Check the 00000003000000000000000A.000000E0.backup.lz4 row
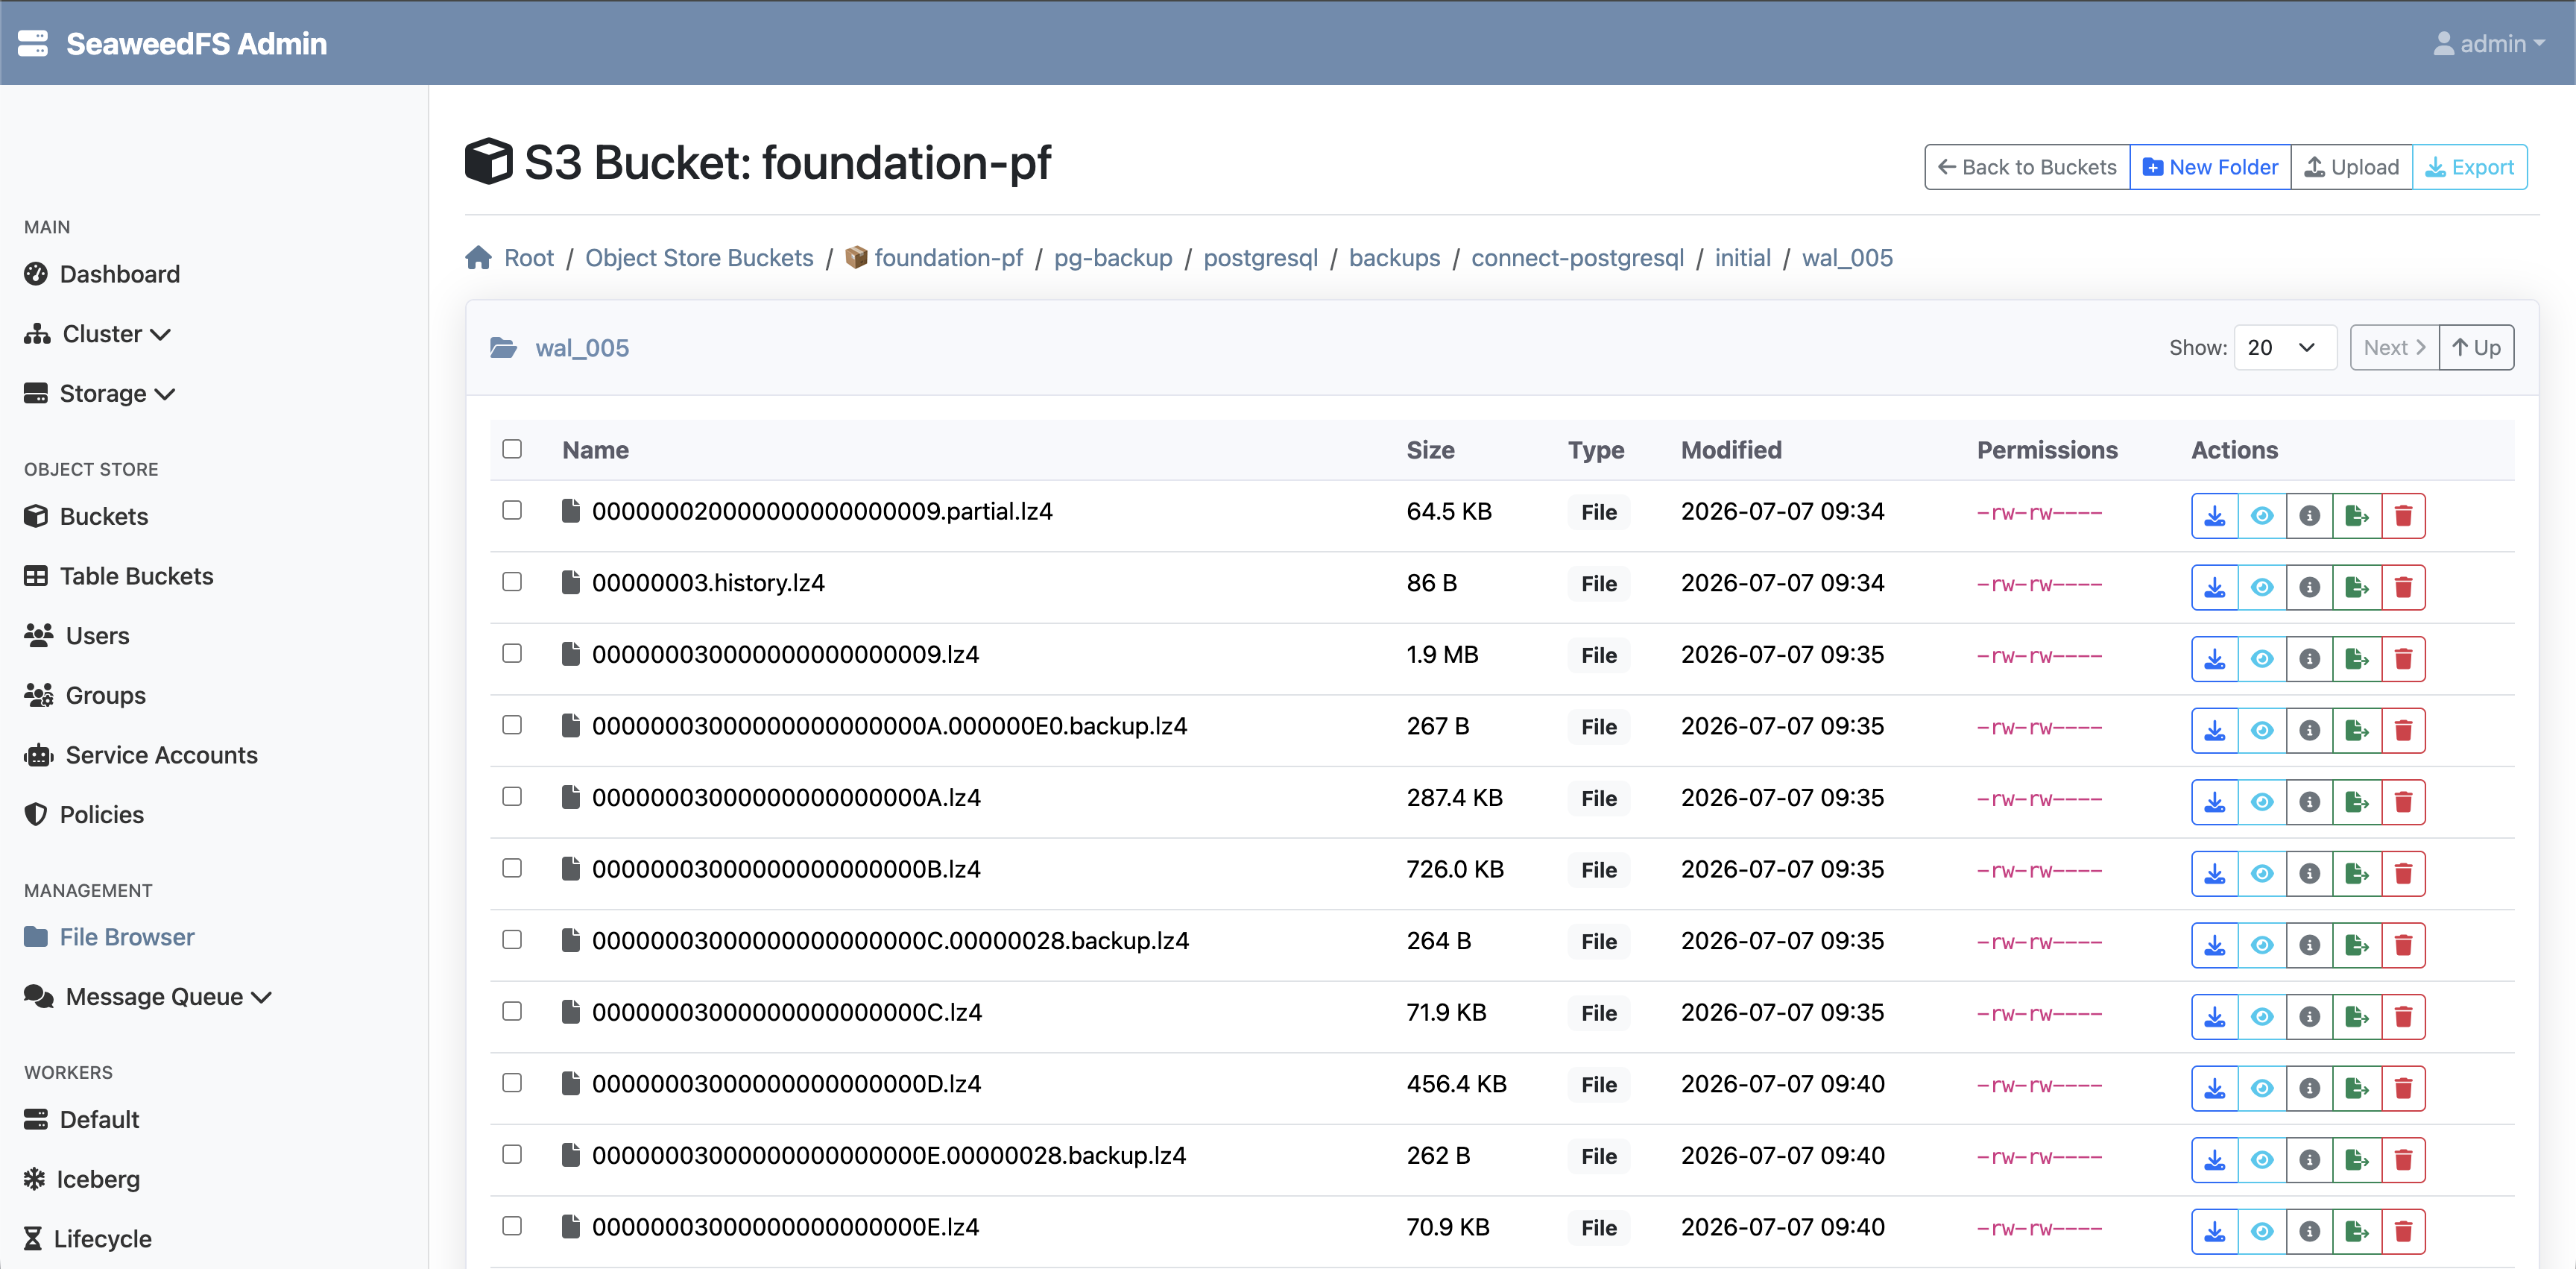Viewport: 2576px width, 1269px height. (512, 725)
